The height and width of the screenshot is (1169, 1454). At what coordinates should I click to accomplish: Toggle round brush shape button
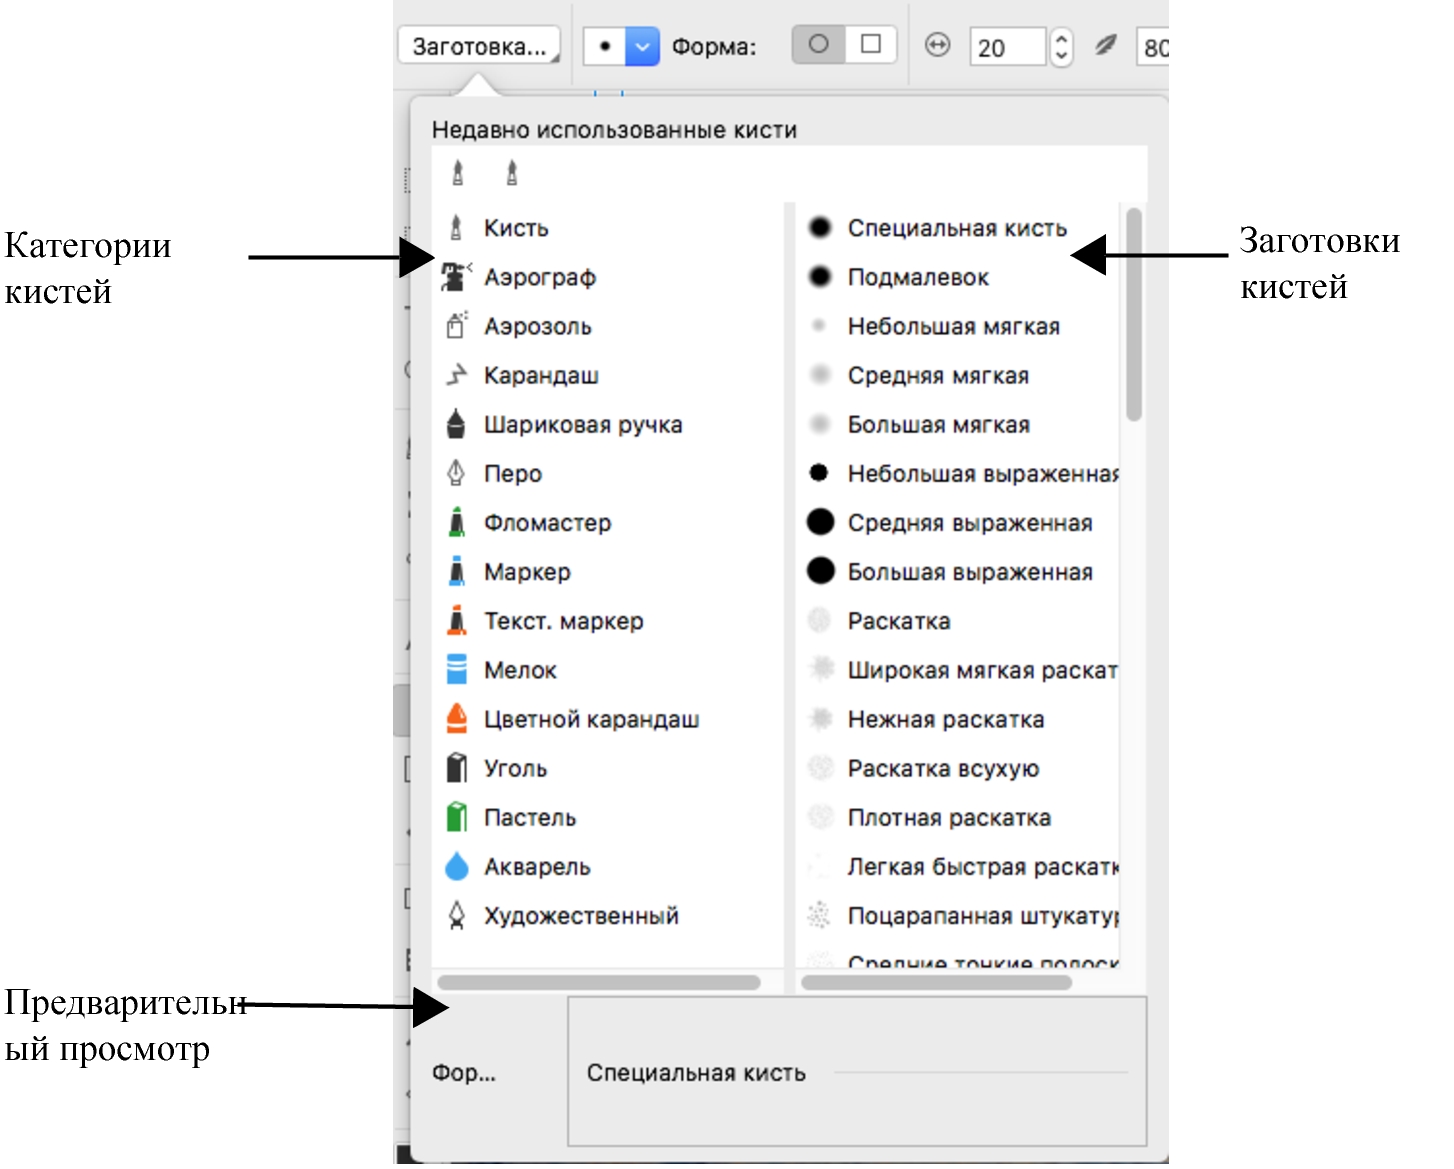818,45
